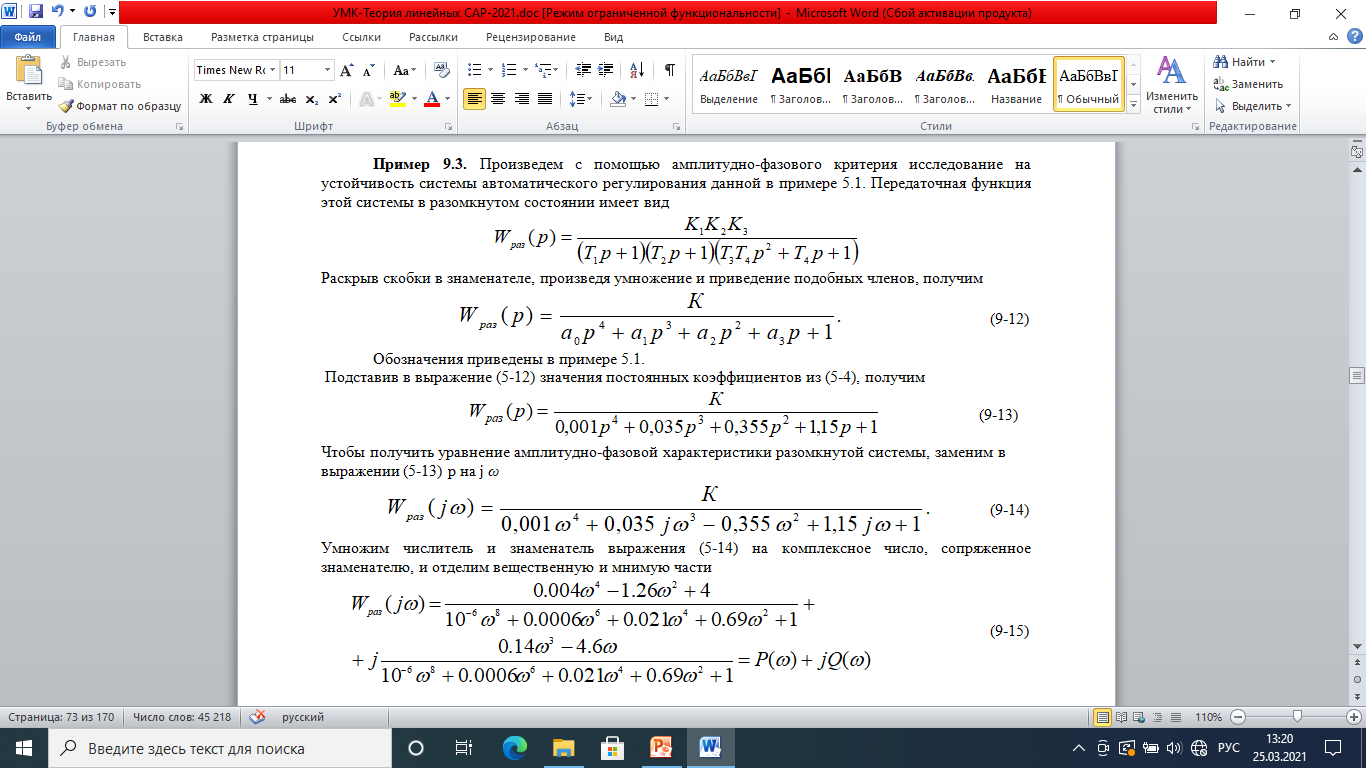This screenshot has width=1366, height=768.
Task: Click the multilevel list icon
Action: [545, 70]
